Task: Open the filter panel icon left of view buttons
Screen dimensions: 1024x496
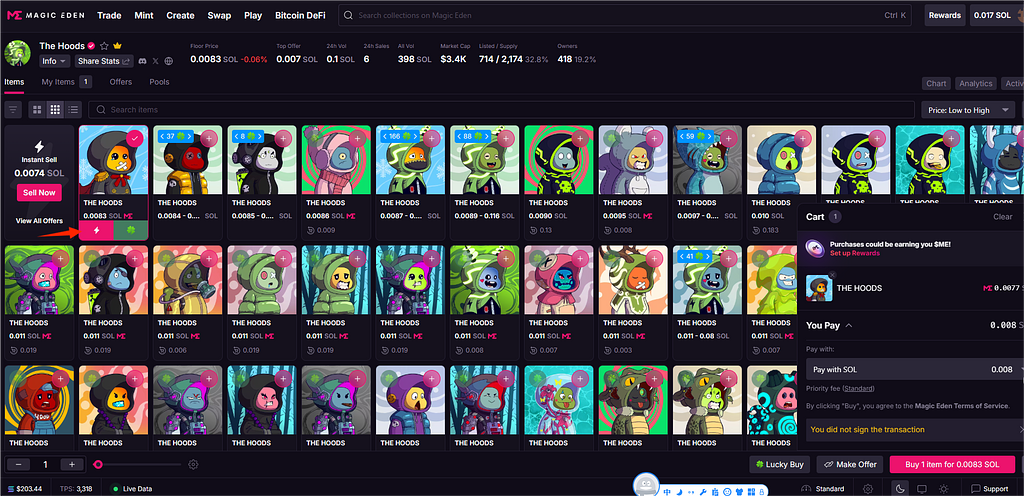Action: tap(13, 109)
